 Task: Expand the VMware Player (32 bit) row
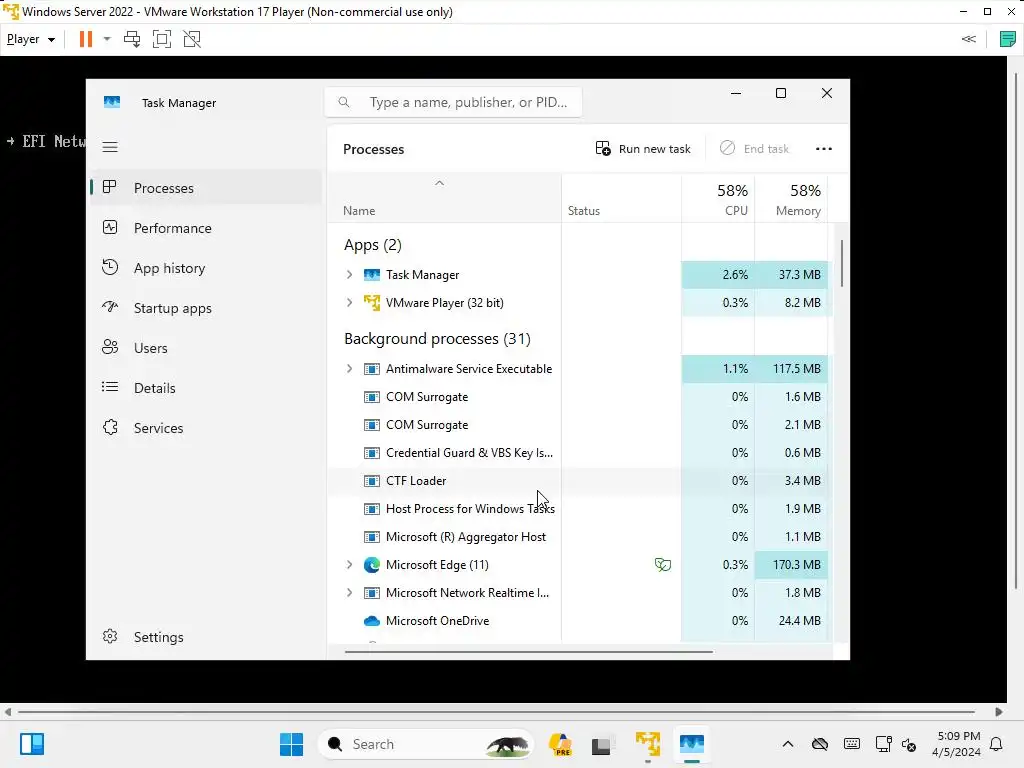tap(349, 303)
